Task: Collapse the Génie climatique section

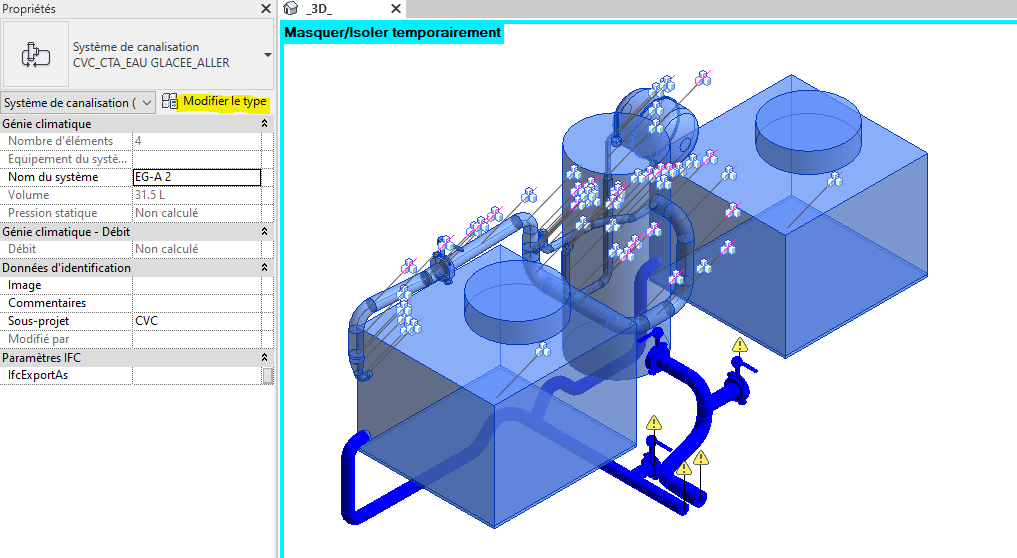Action: (x=264, y=124)
